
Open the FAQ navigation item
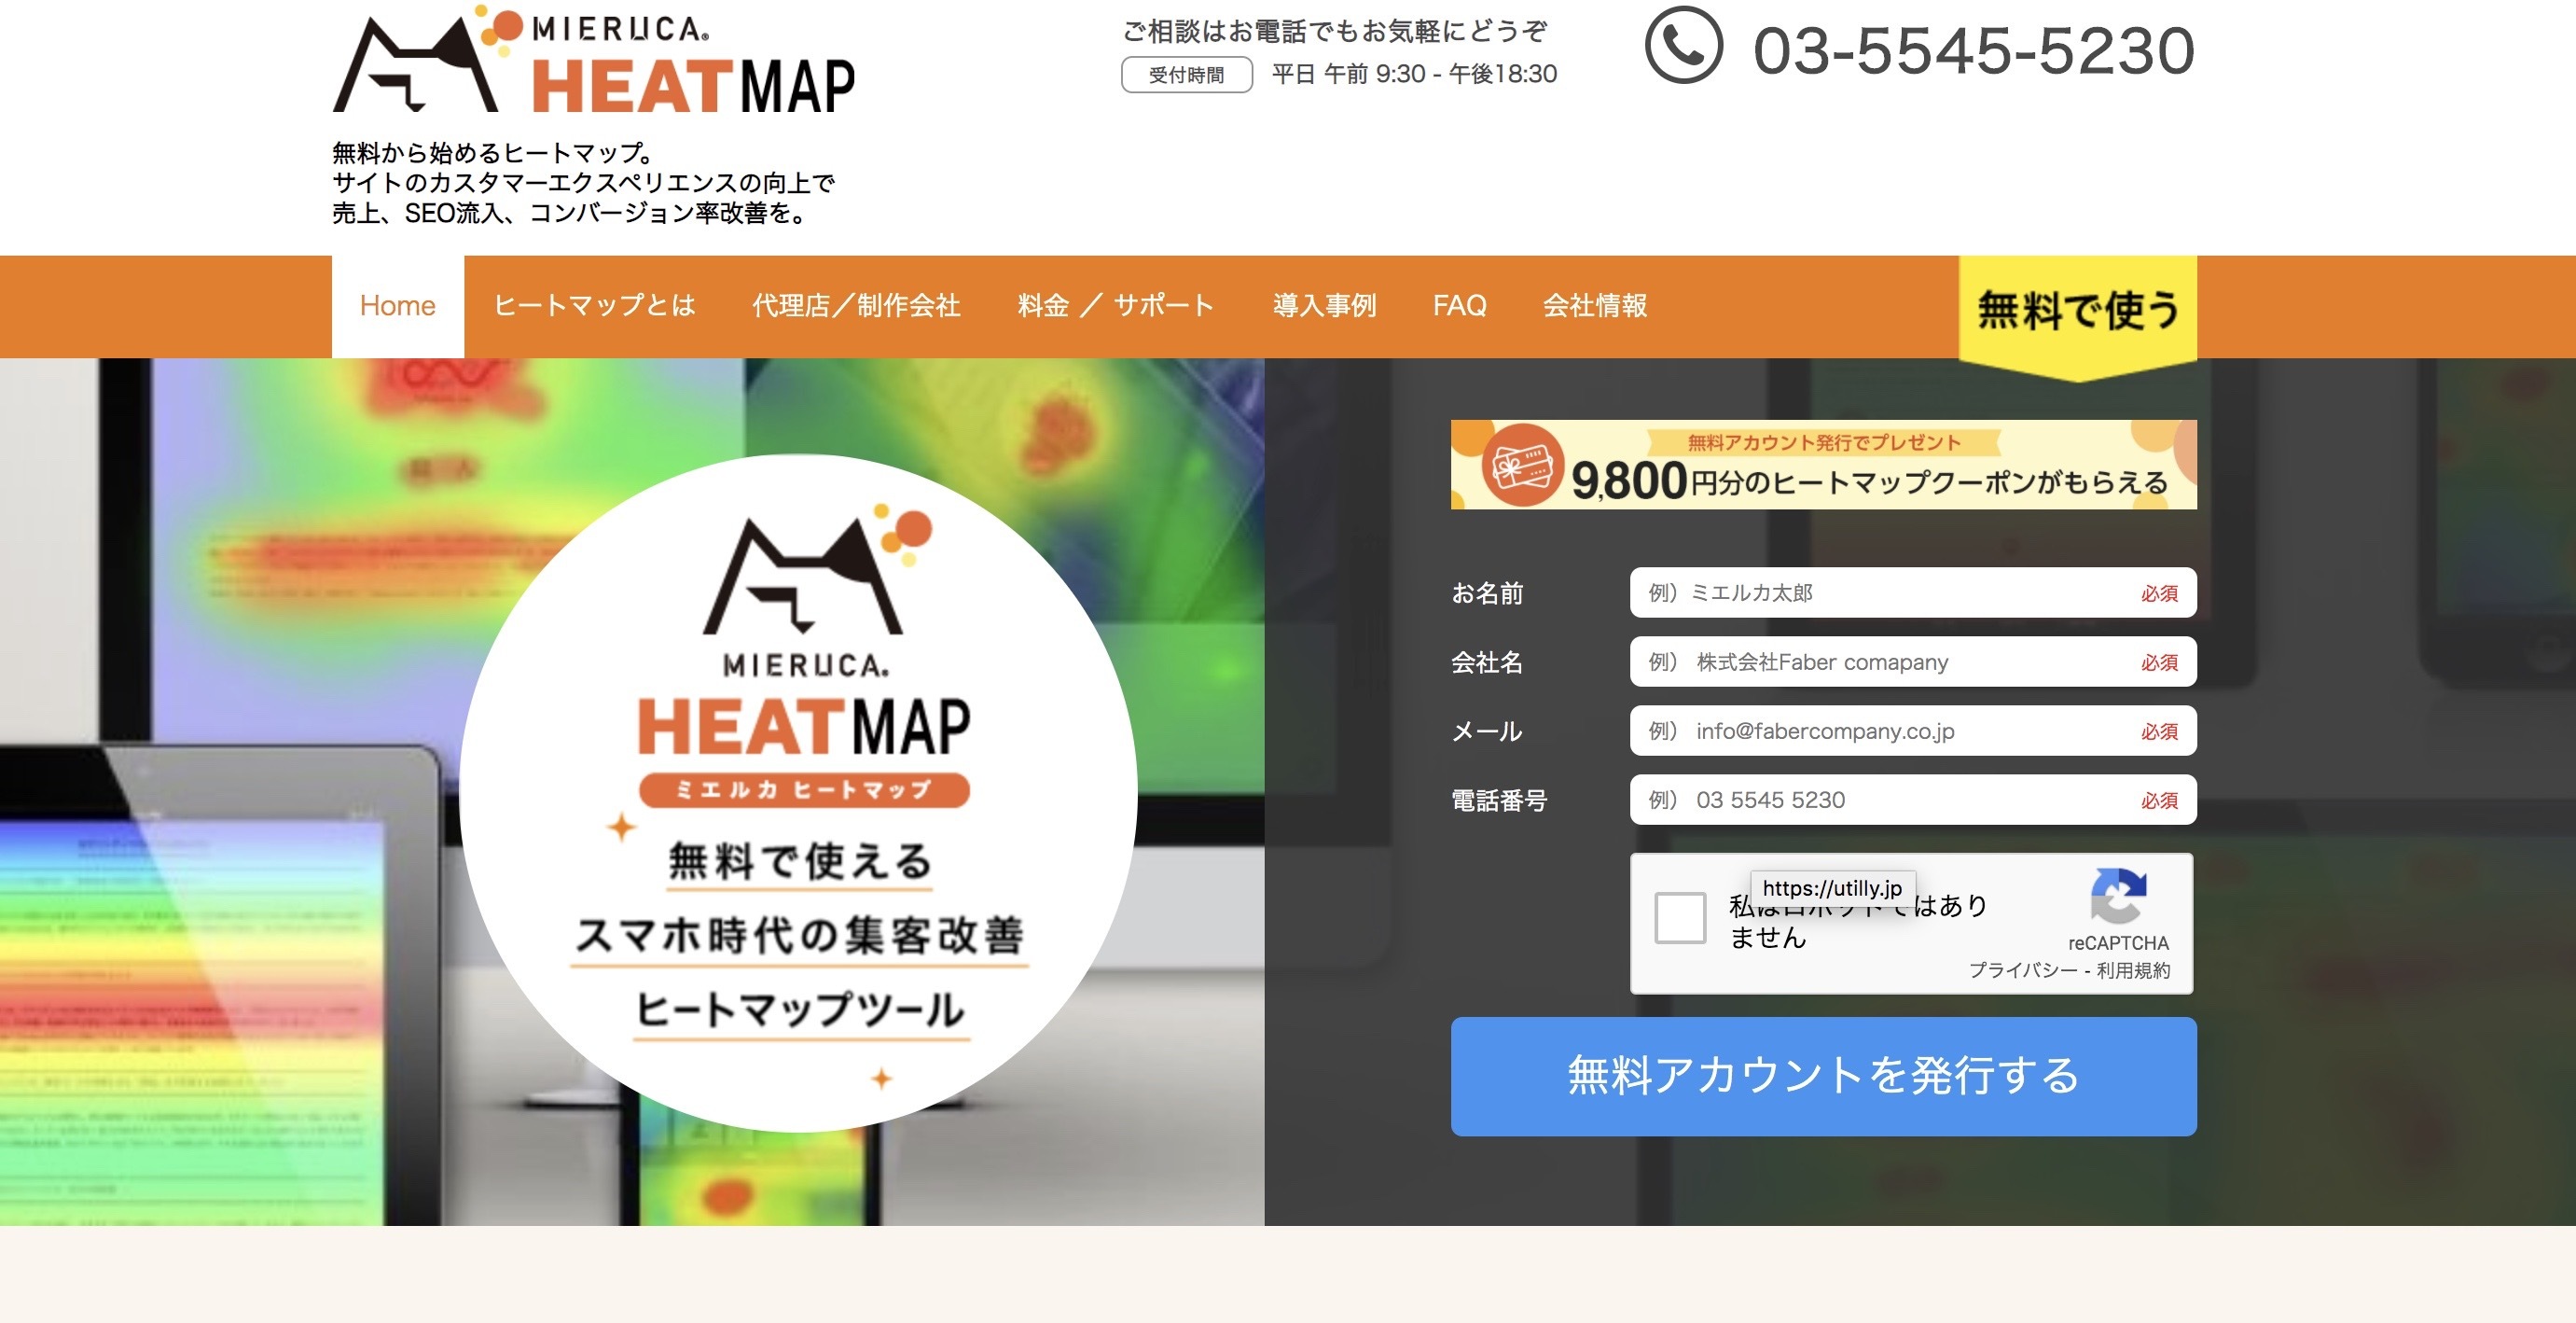[x=1459, y=306]
